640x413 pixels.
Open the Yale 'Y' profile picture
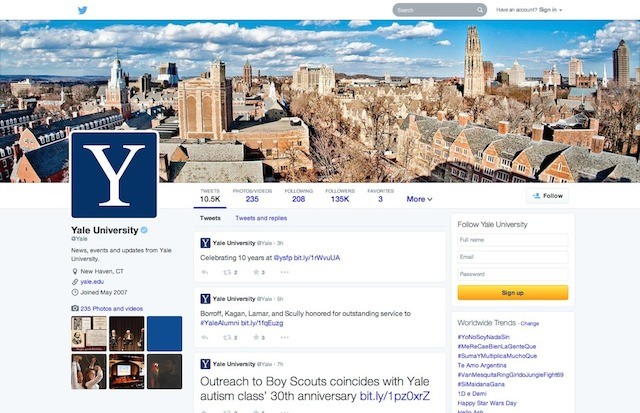pos(114,174)
